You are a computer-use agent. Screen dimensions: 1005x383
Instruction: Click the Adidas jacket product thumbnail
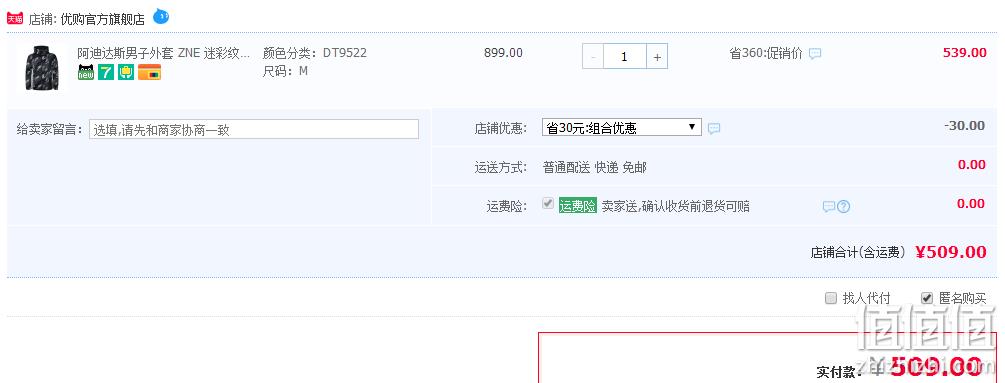click(x=42, y=69)
